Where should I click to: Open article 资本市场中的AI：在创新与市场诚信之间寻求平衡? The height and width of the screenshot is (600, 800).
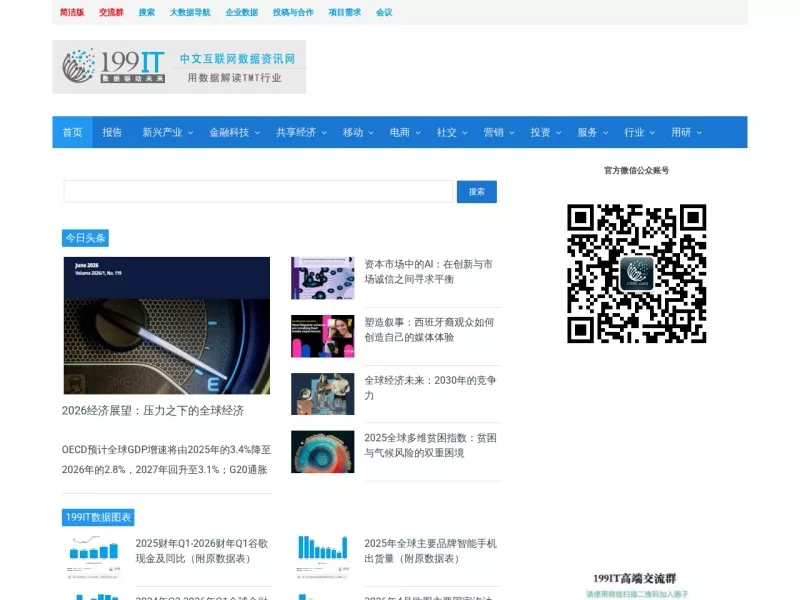tap(429, 271)
